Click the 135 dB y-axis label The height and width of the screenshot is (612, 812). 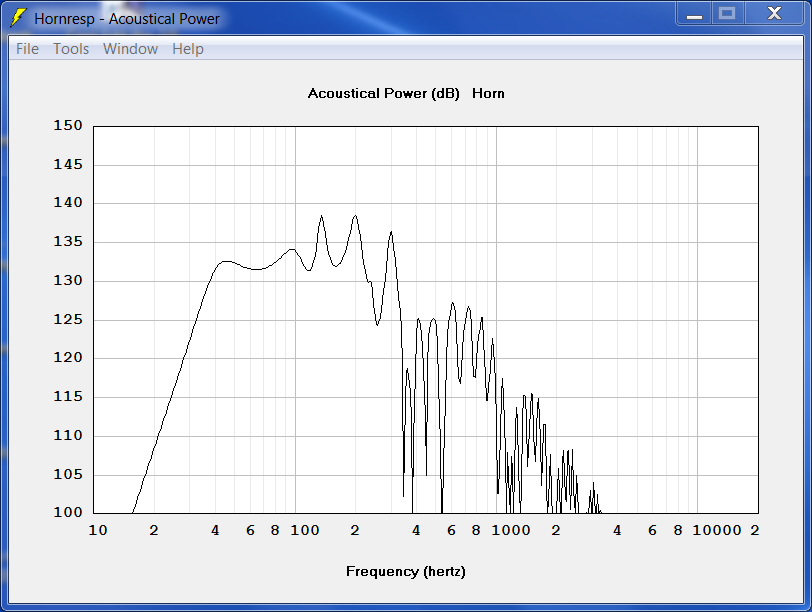(x=68, y=241)
